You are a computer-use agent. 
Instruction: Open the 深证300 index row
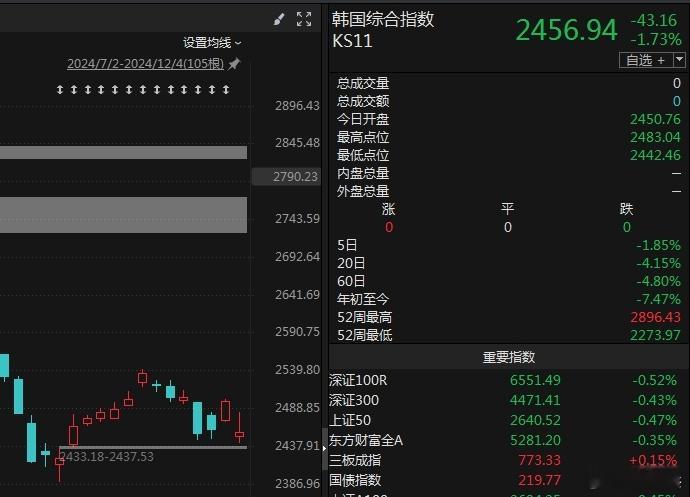point(509,400)
